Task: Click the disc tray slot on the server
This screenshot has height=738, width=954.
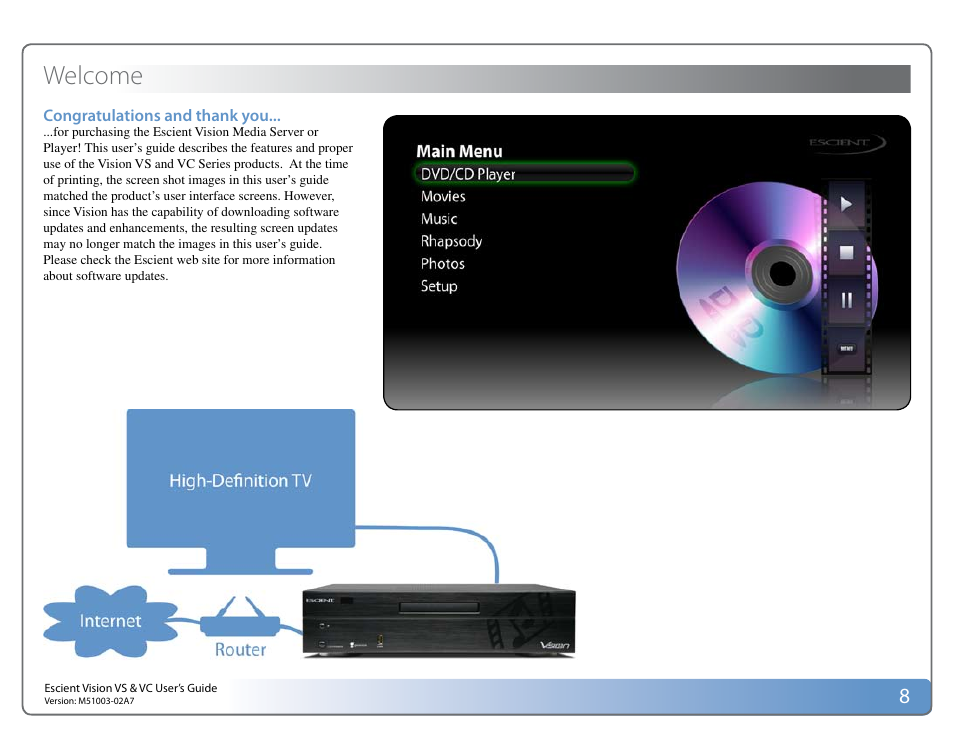Action: 439,607
